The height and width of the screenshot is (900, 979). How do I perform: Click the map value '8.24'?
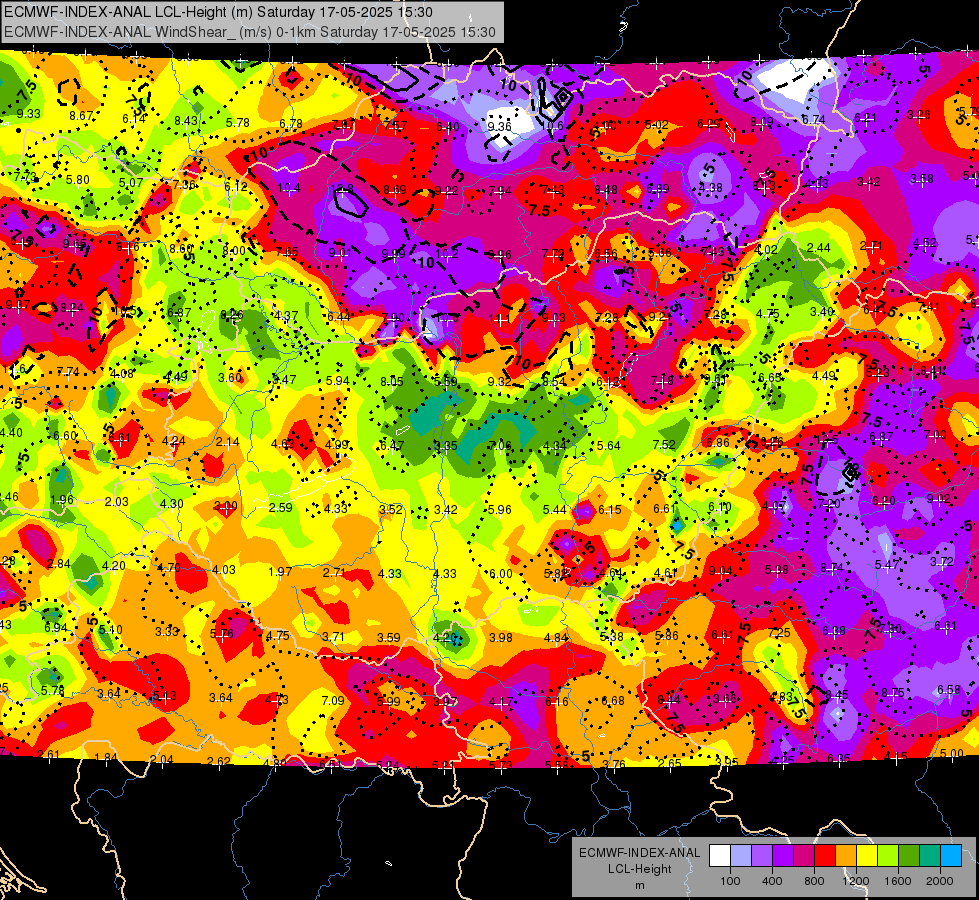72,308
